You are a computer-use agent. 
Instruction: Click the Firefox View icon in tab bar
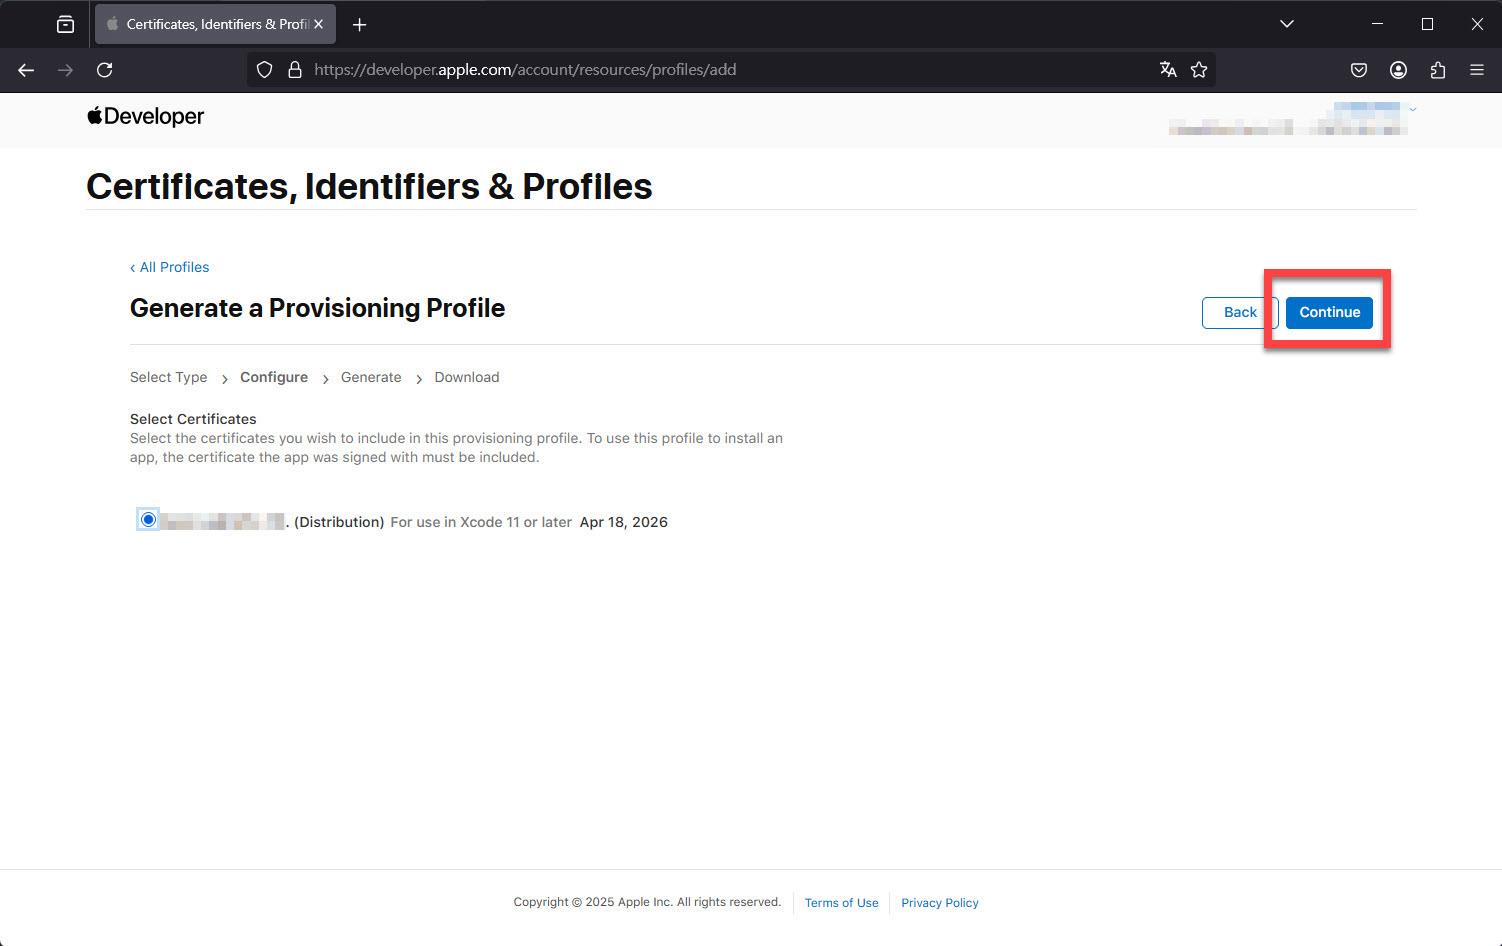(65, 24)
